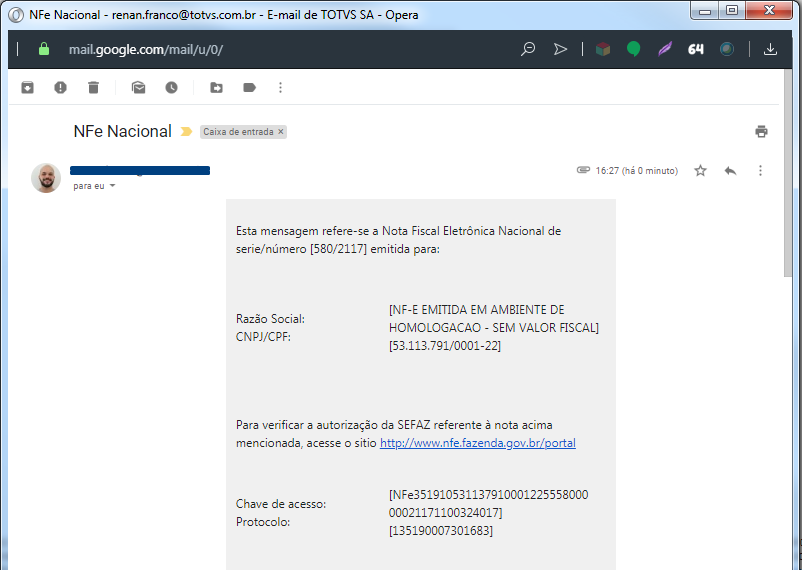Expand recipient details next to 'para eu'
The image size is (802, 570).
pyautogui.click(x=113, y=186)
